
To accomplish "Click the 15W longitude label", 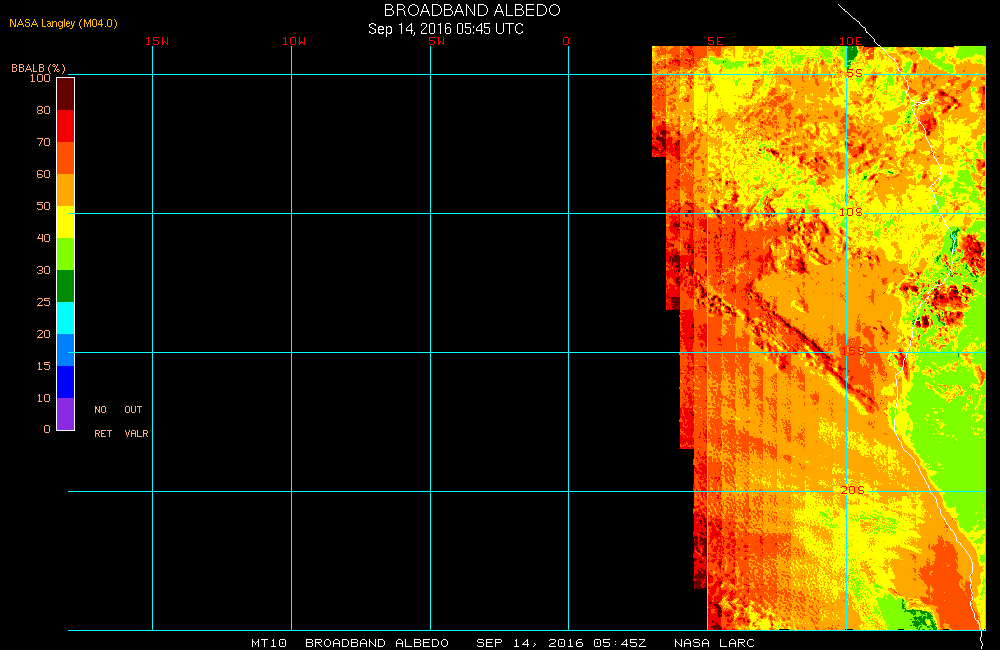I will click(x=156, y=41).
